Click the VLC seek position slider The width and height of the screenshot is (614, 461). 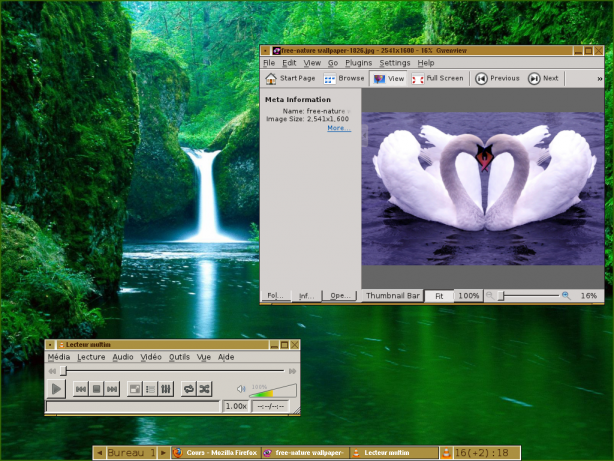[x=173, y=371]
